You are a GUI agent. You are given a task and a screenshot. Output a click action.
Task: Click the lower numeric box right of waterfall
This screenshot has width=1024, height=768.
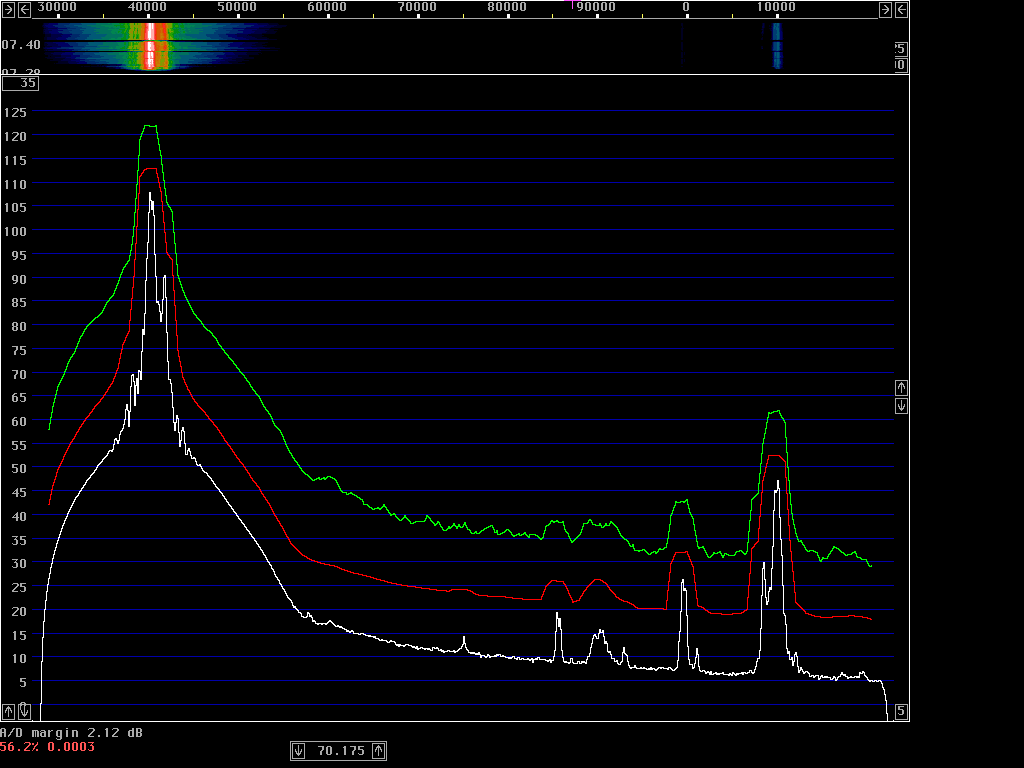[x=901, y=65]
